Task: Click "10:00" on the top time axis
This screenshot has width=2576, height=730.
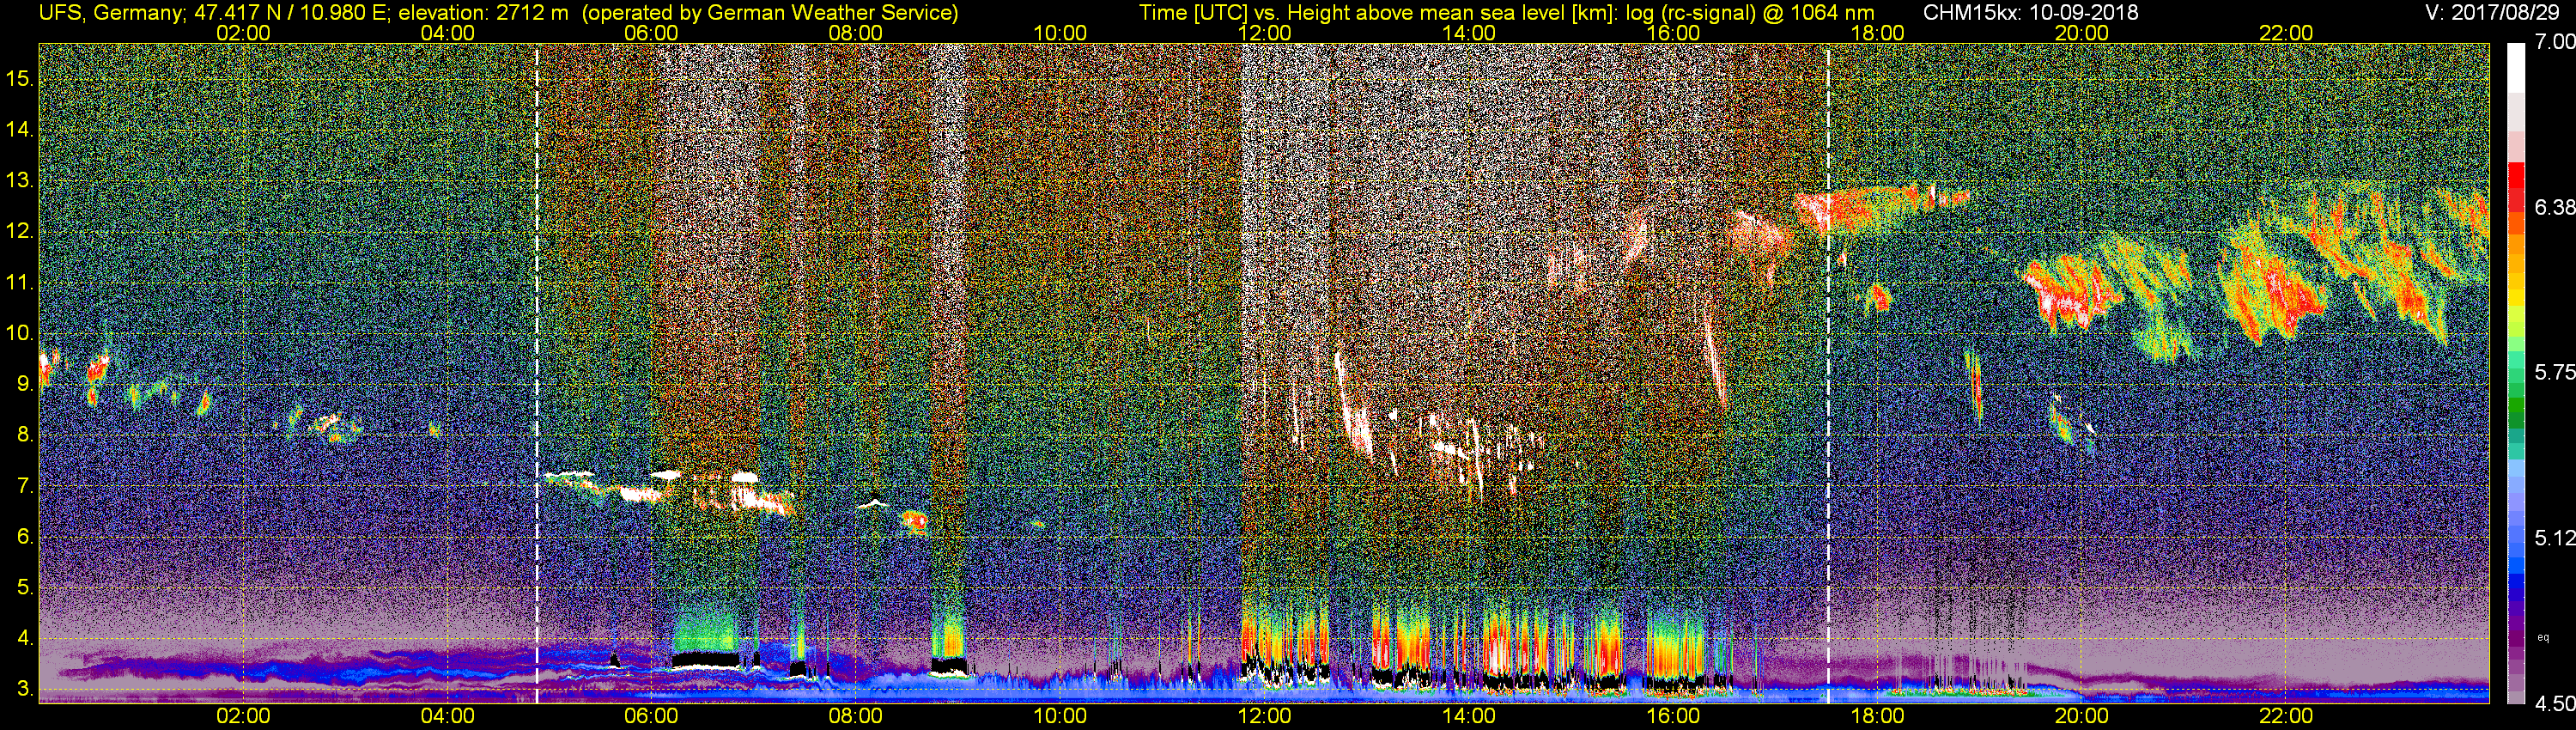Action: 1060,33
